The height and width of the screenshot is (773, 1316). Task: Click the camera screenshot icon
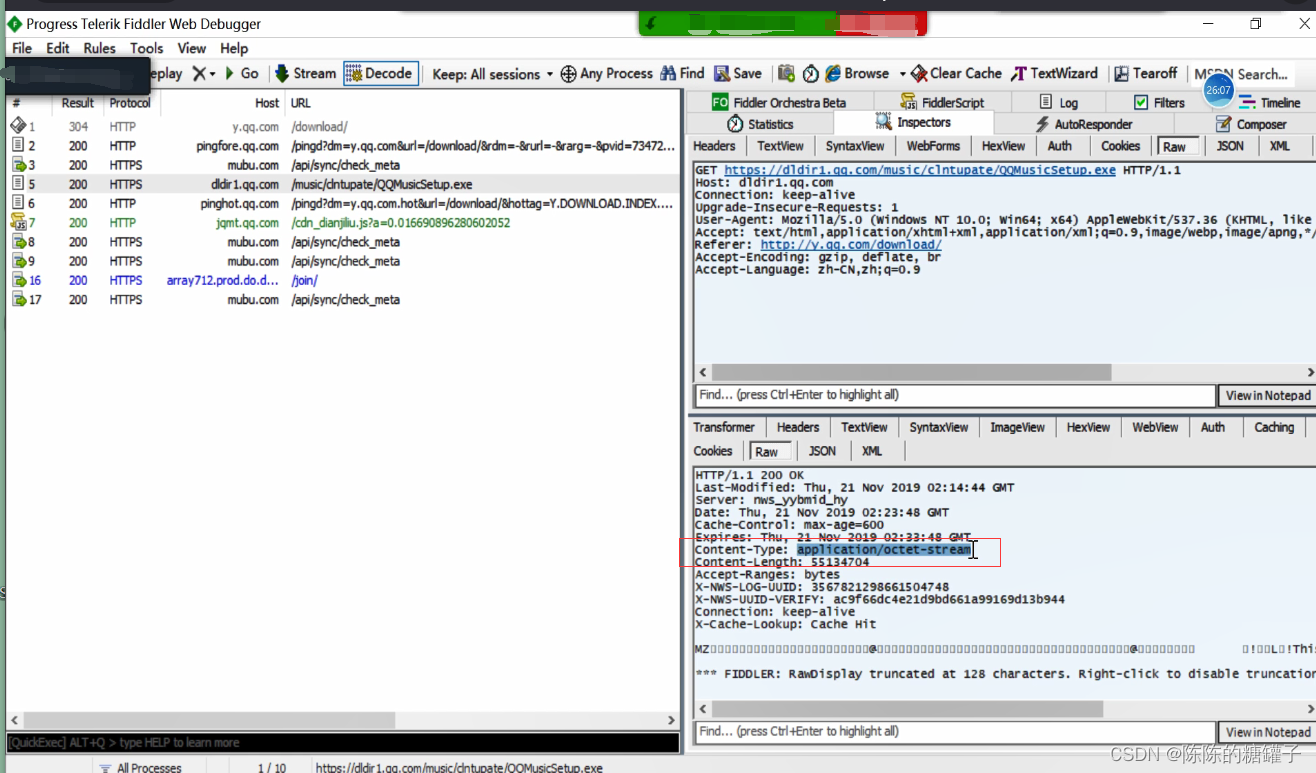[x=786, y=74]
